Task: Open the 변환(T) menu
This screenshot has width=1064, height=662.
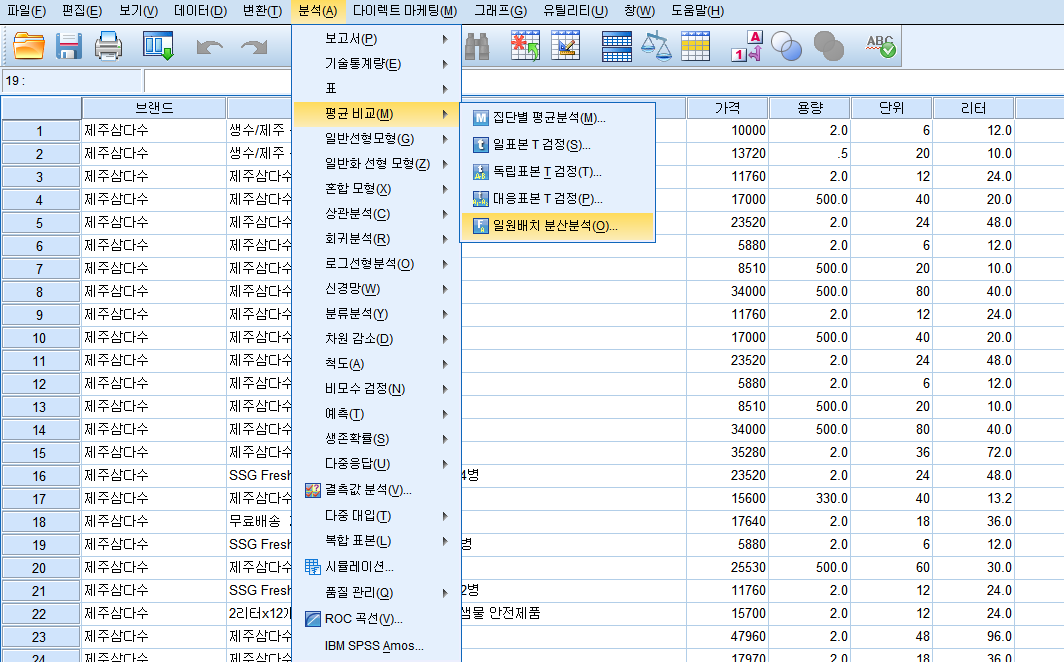Action: (x=262, y=11)
